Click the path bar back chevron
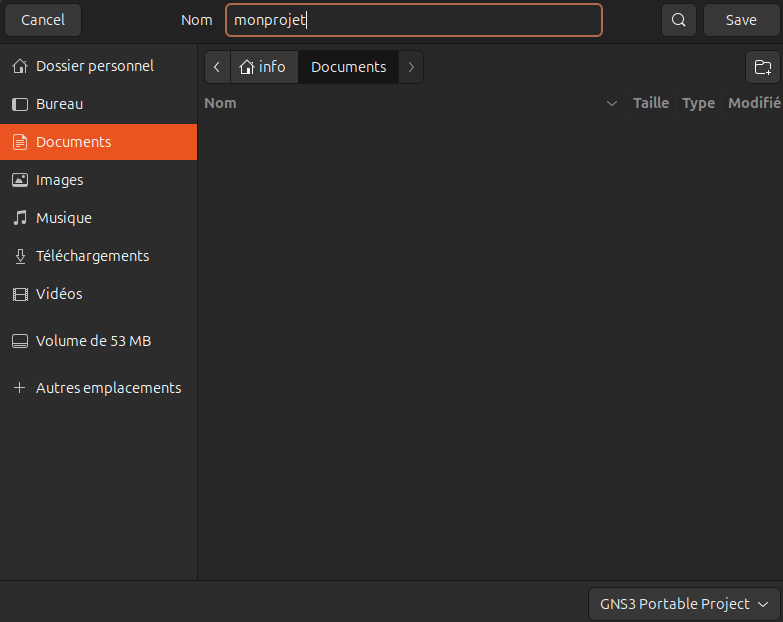The image size is (783, 622). click(217, 67)
